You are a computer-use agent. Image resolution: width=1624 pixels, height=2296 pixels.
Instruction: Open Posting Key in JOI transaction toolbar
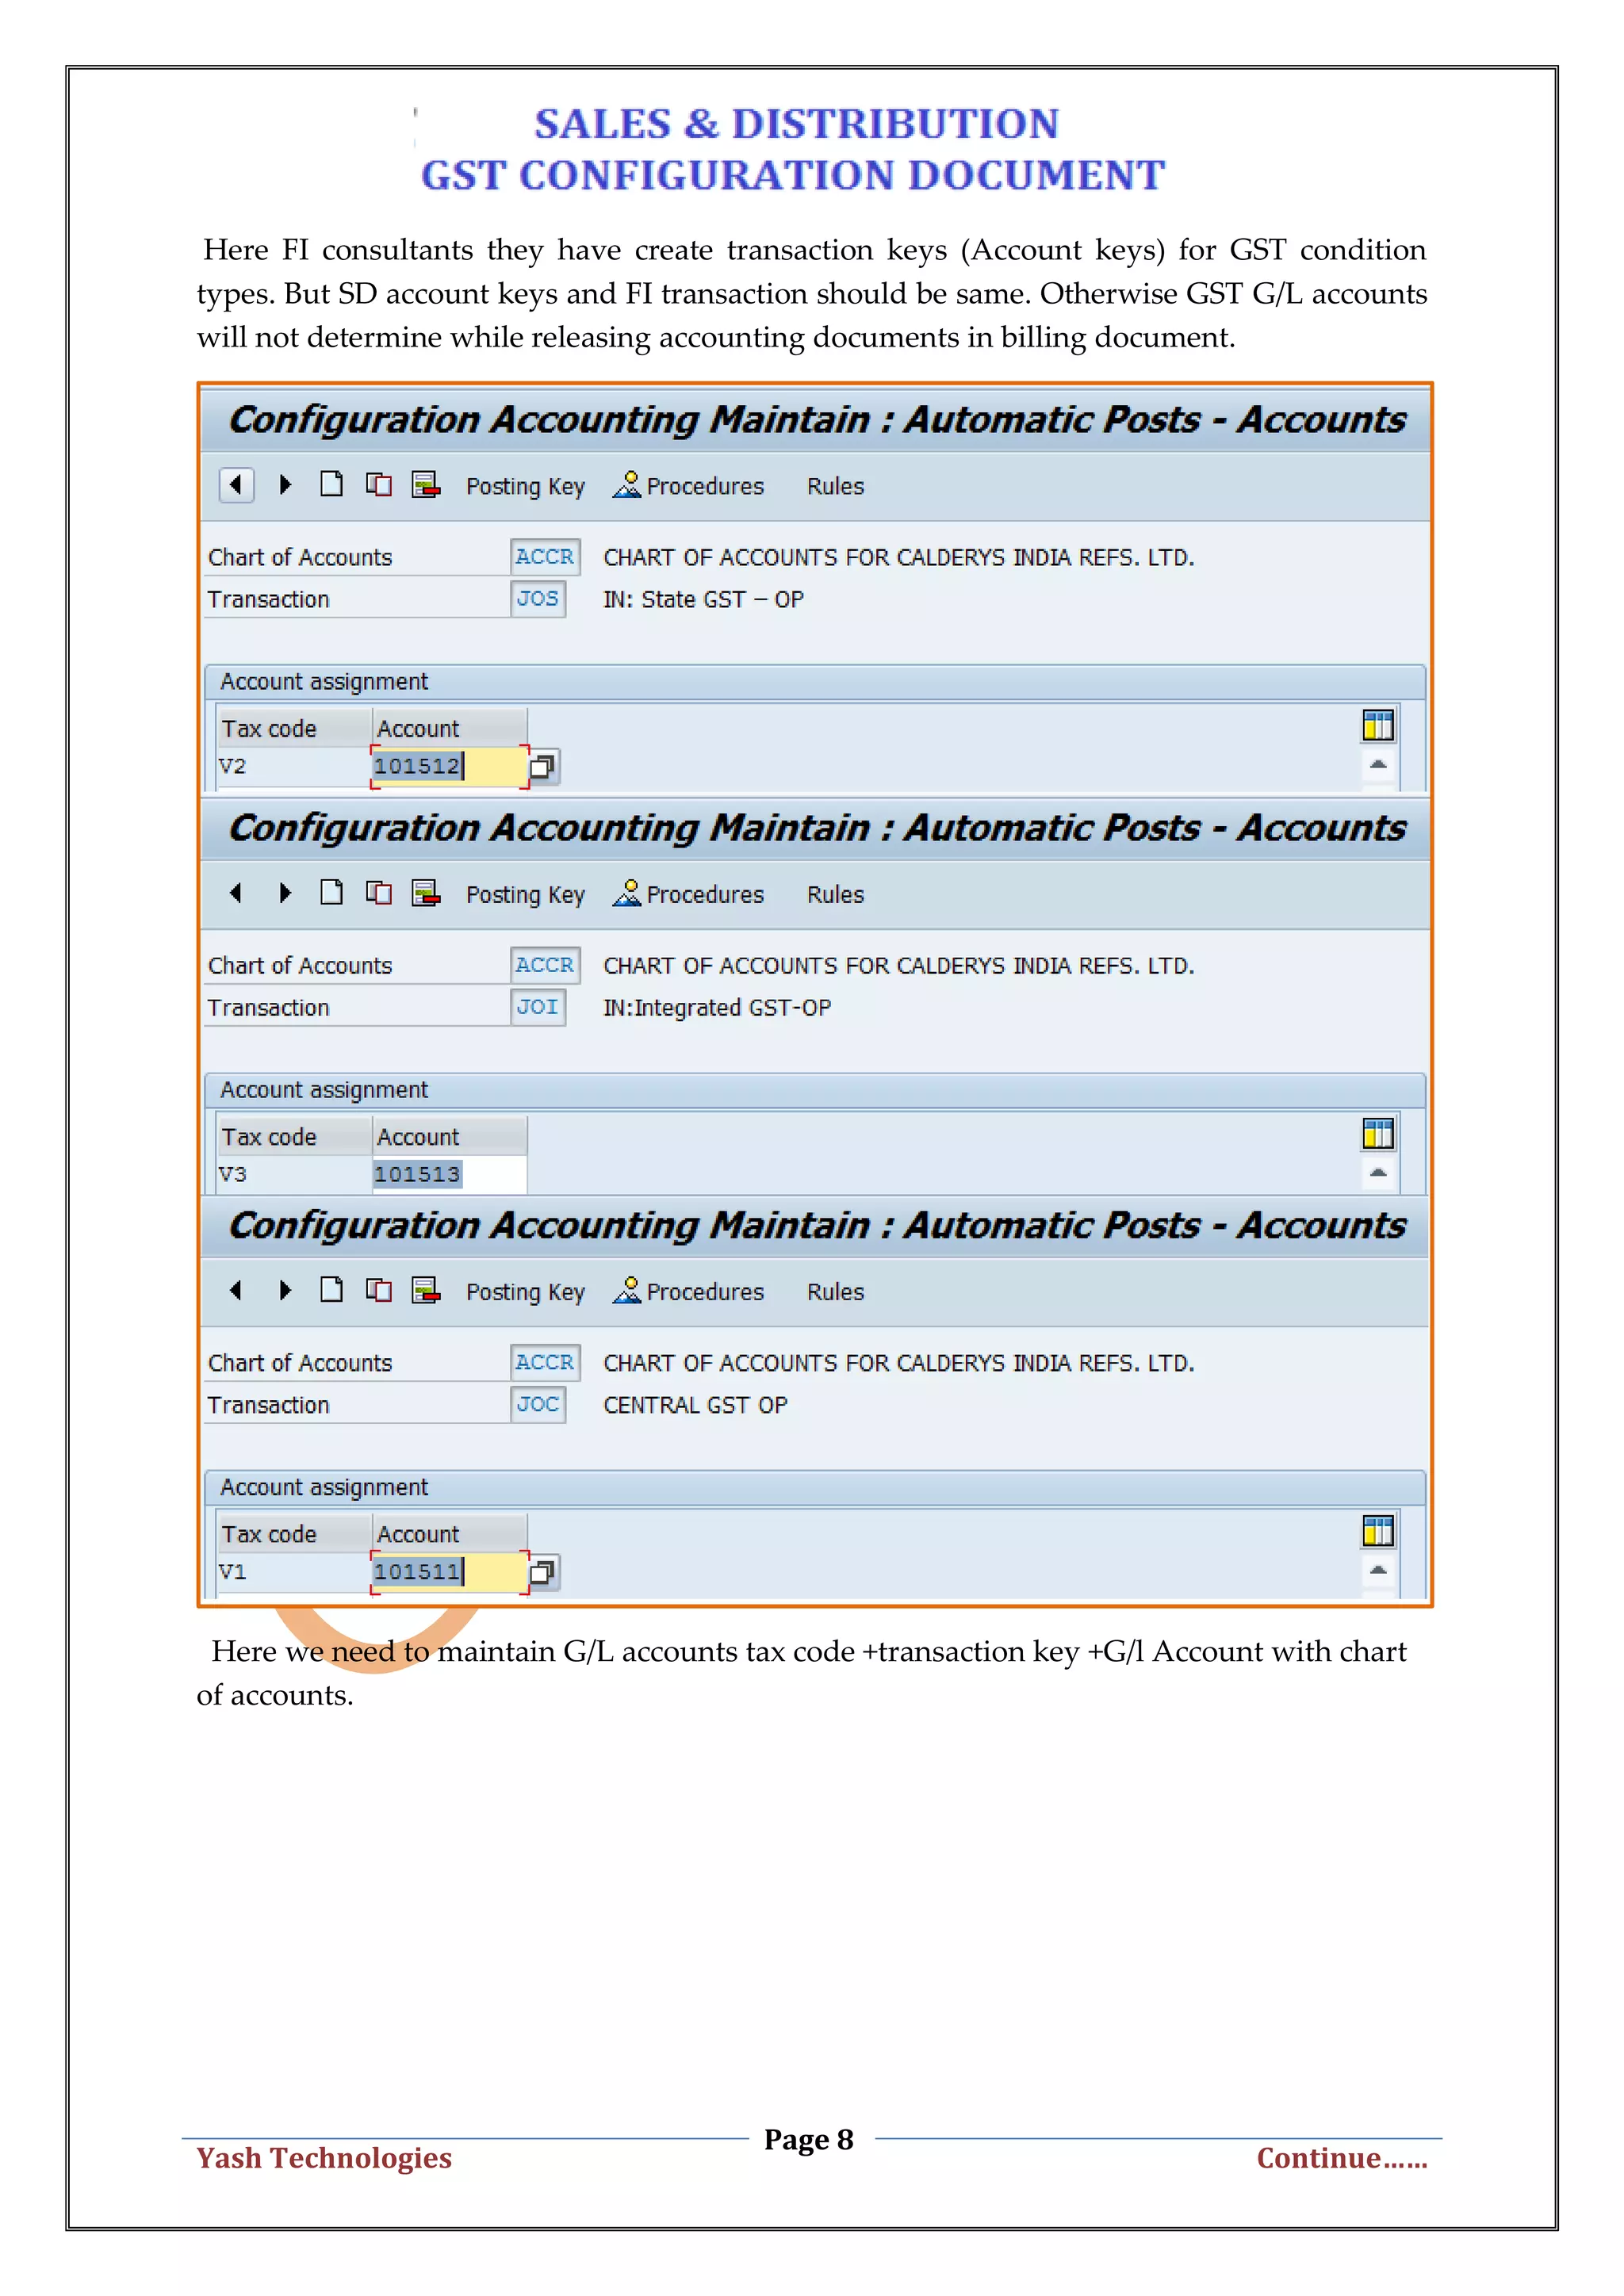(525, 894)
